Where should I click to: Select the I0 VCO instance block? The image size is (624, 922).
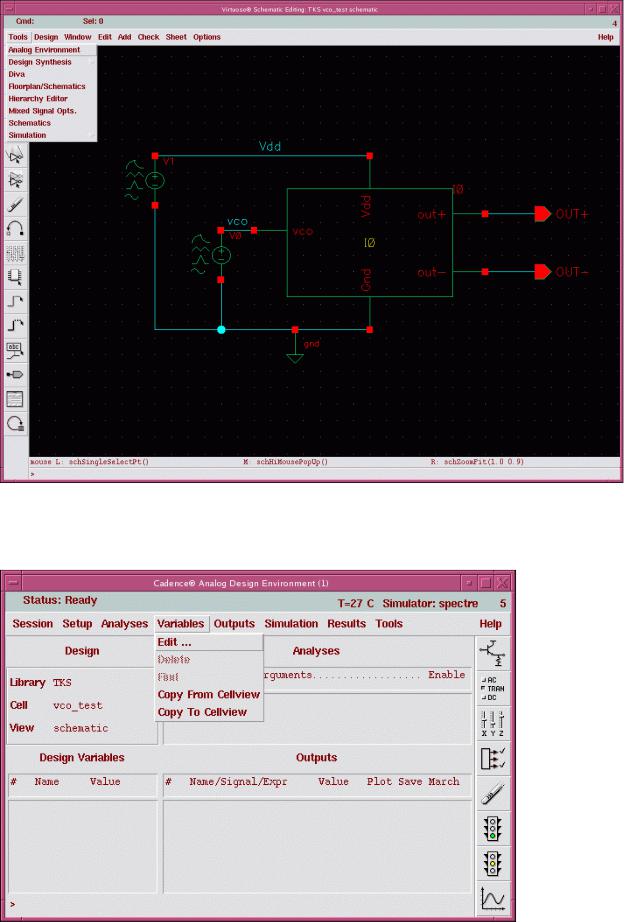point(369,242)
